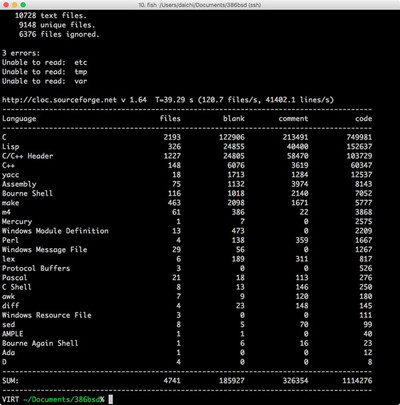Click the yellow minimize window button

tap(14, 5)
